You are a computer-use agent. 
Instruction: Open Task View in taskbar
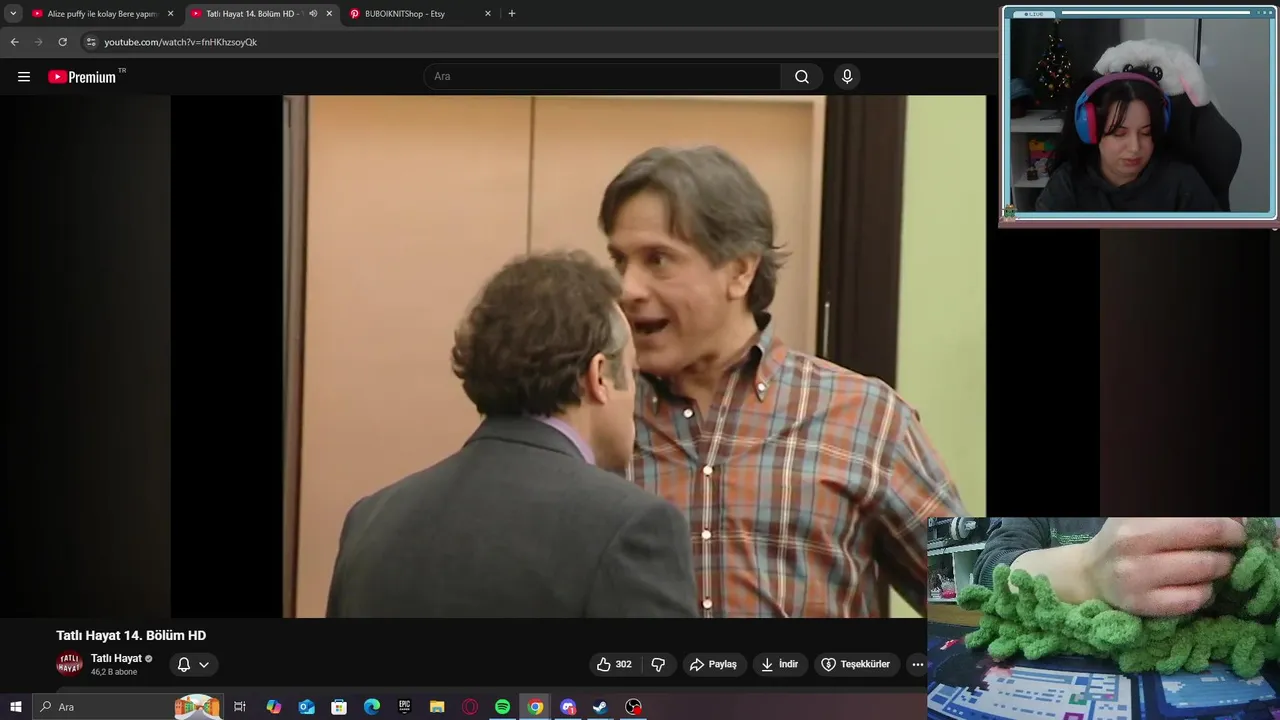coord(240,707)
